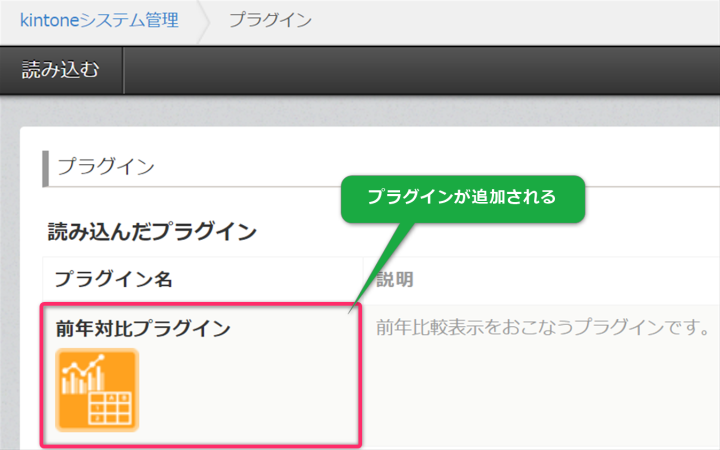Click the grid table symbol inside plugin icon
Screen dimensions: 720x450
112,407
